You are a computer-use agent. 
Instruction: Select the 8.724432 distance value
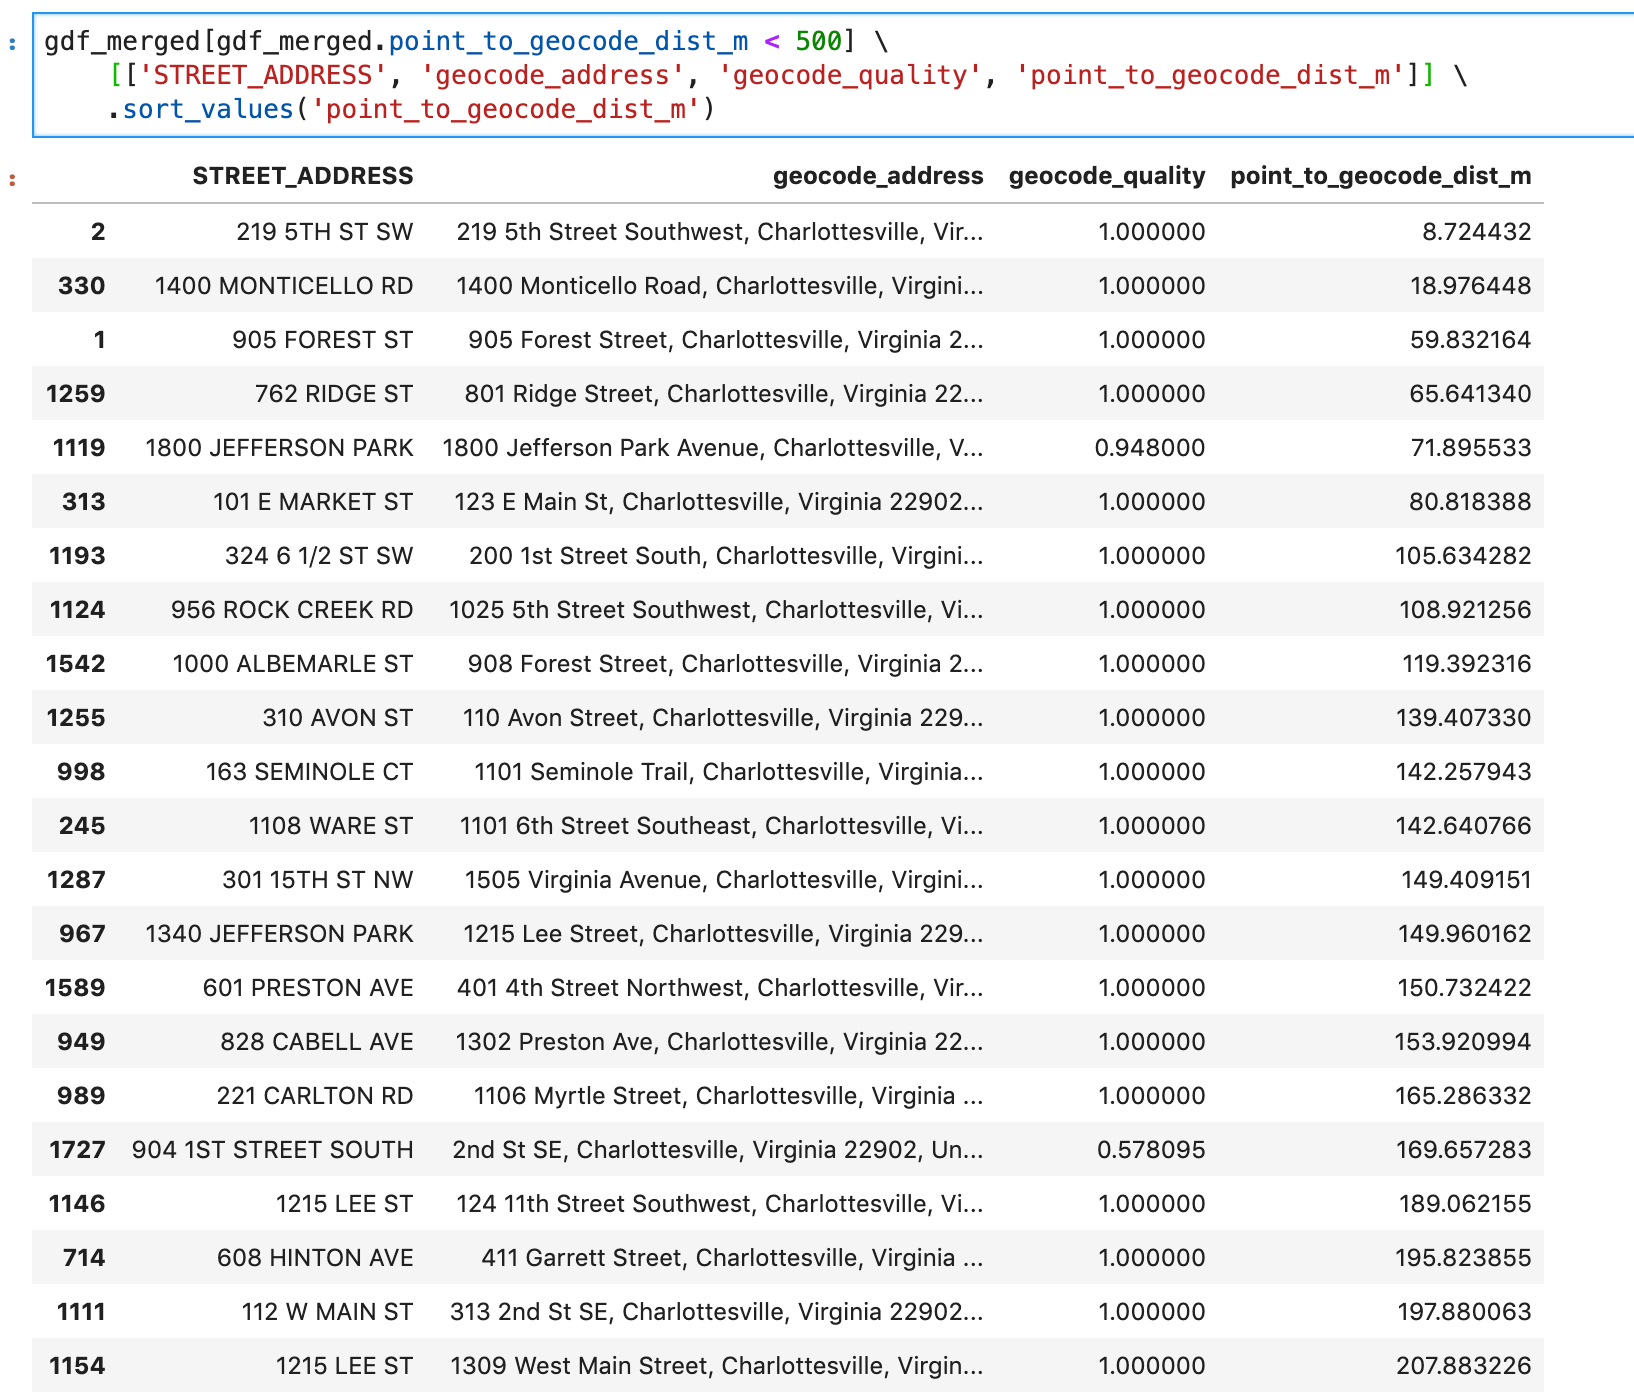[x=1476, y=232]
